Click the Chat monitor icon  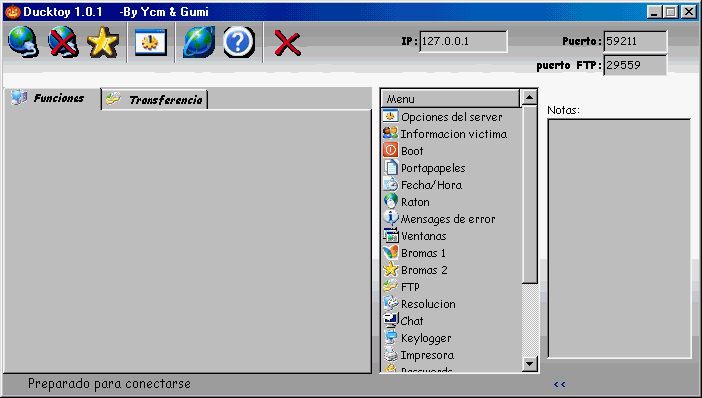coord(390,320)
